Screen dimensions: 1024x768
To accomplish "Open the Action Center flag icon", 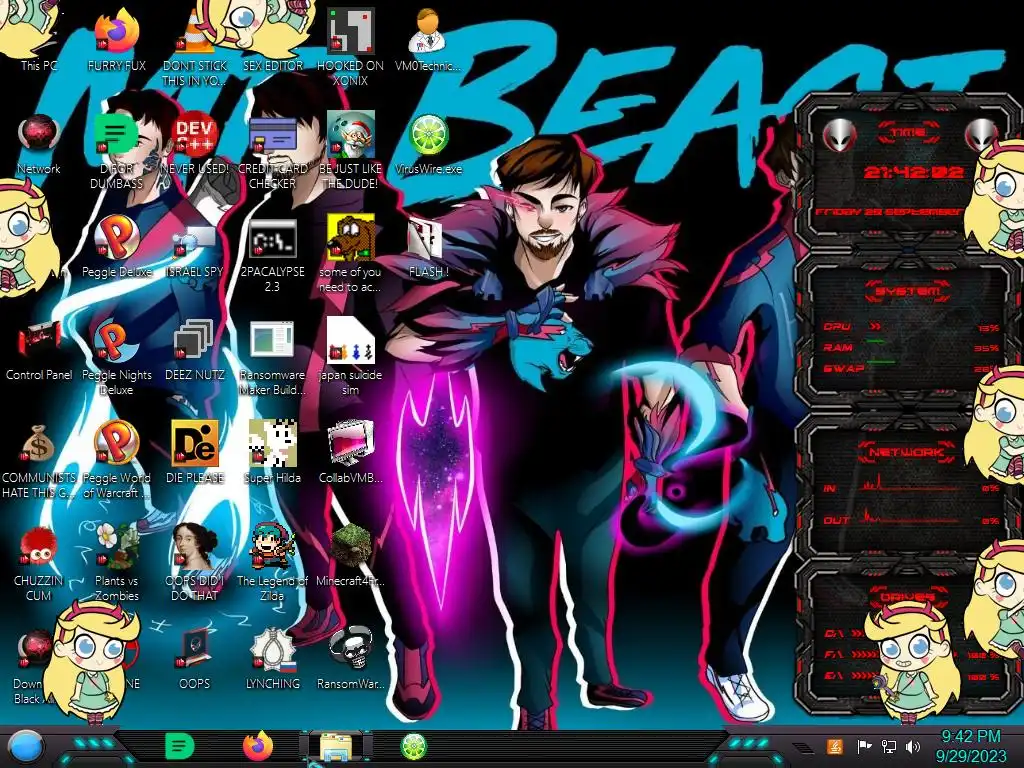I will (x=865, y=746).
